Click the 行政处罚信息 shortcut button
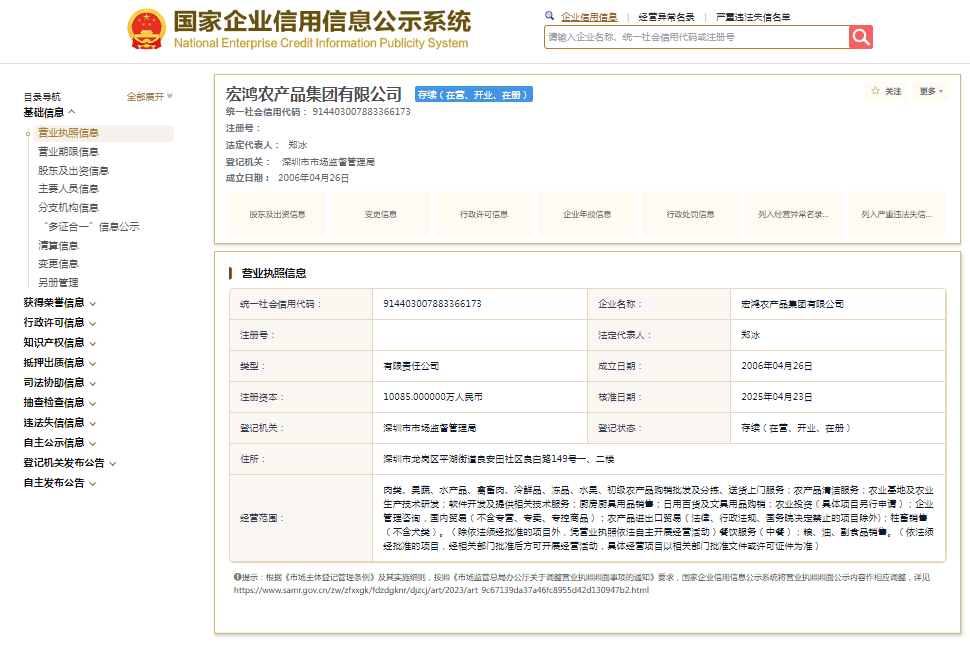The height and width of the screenshot is (650, 970). click(x=690, y=214)
